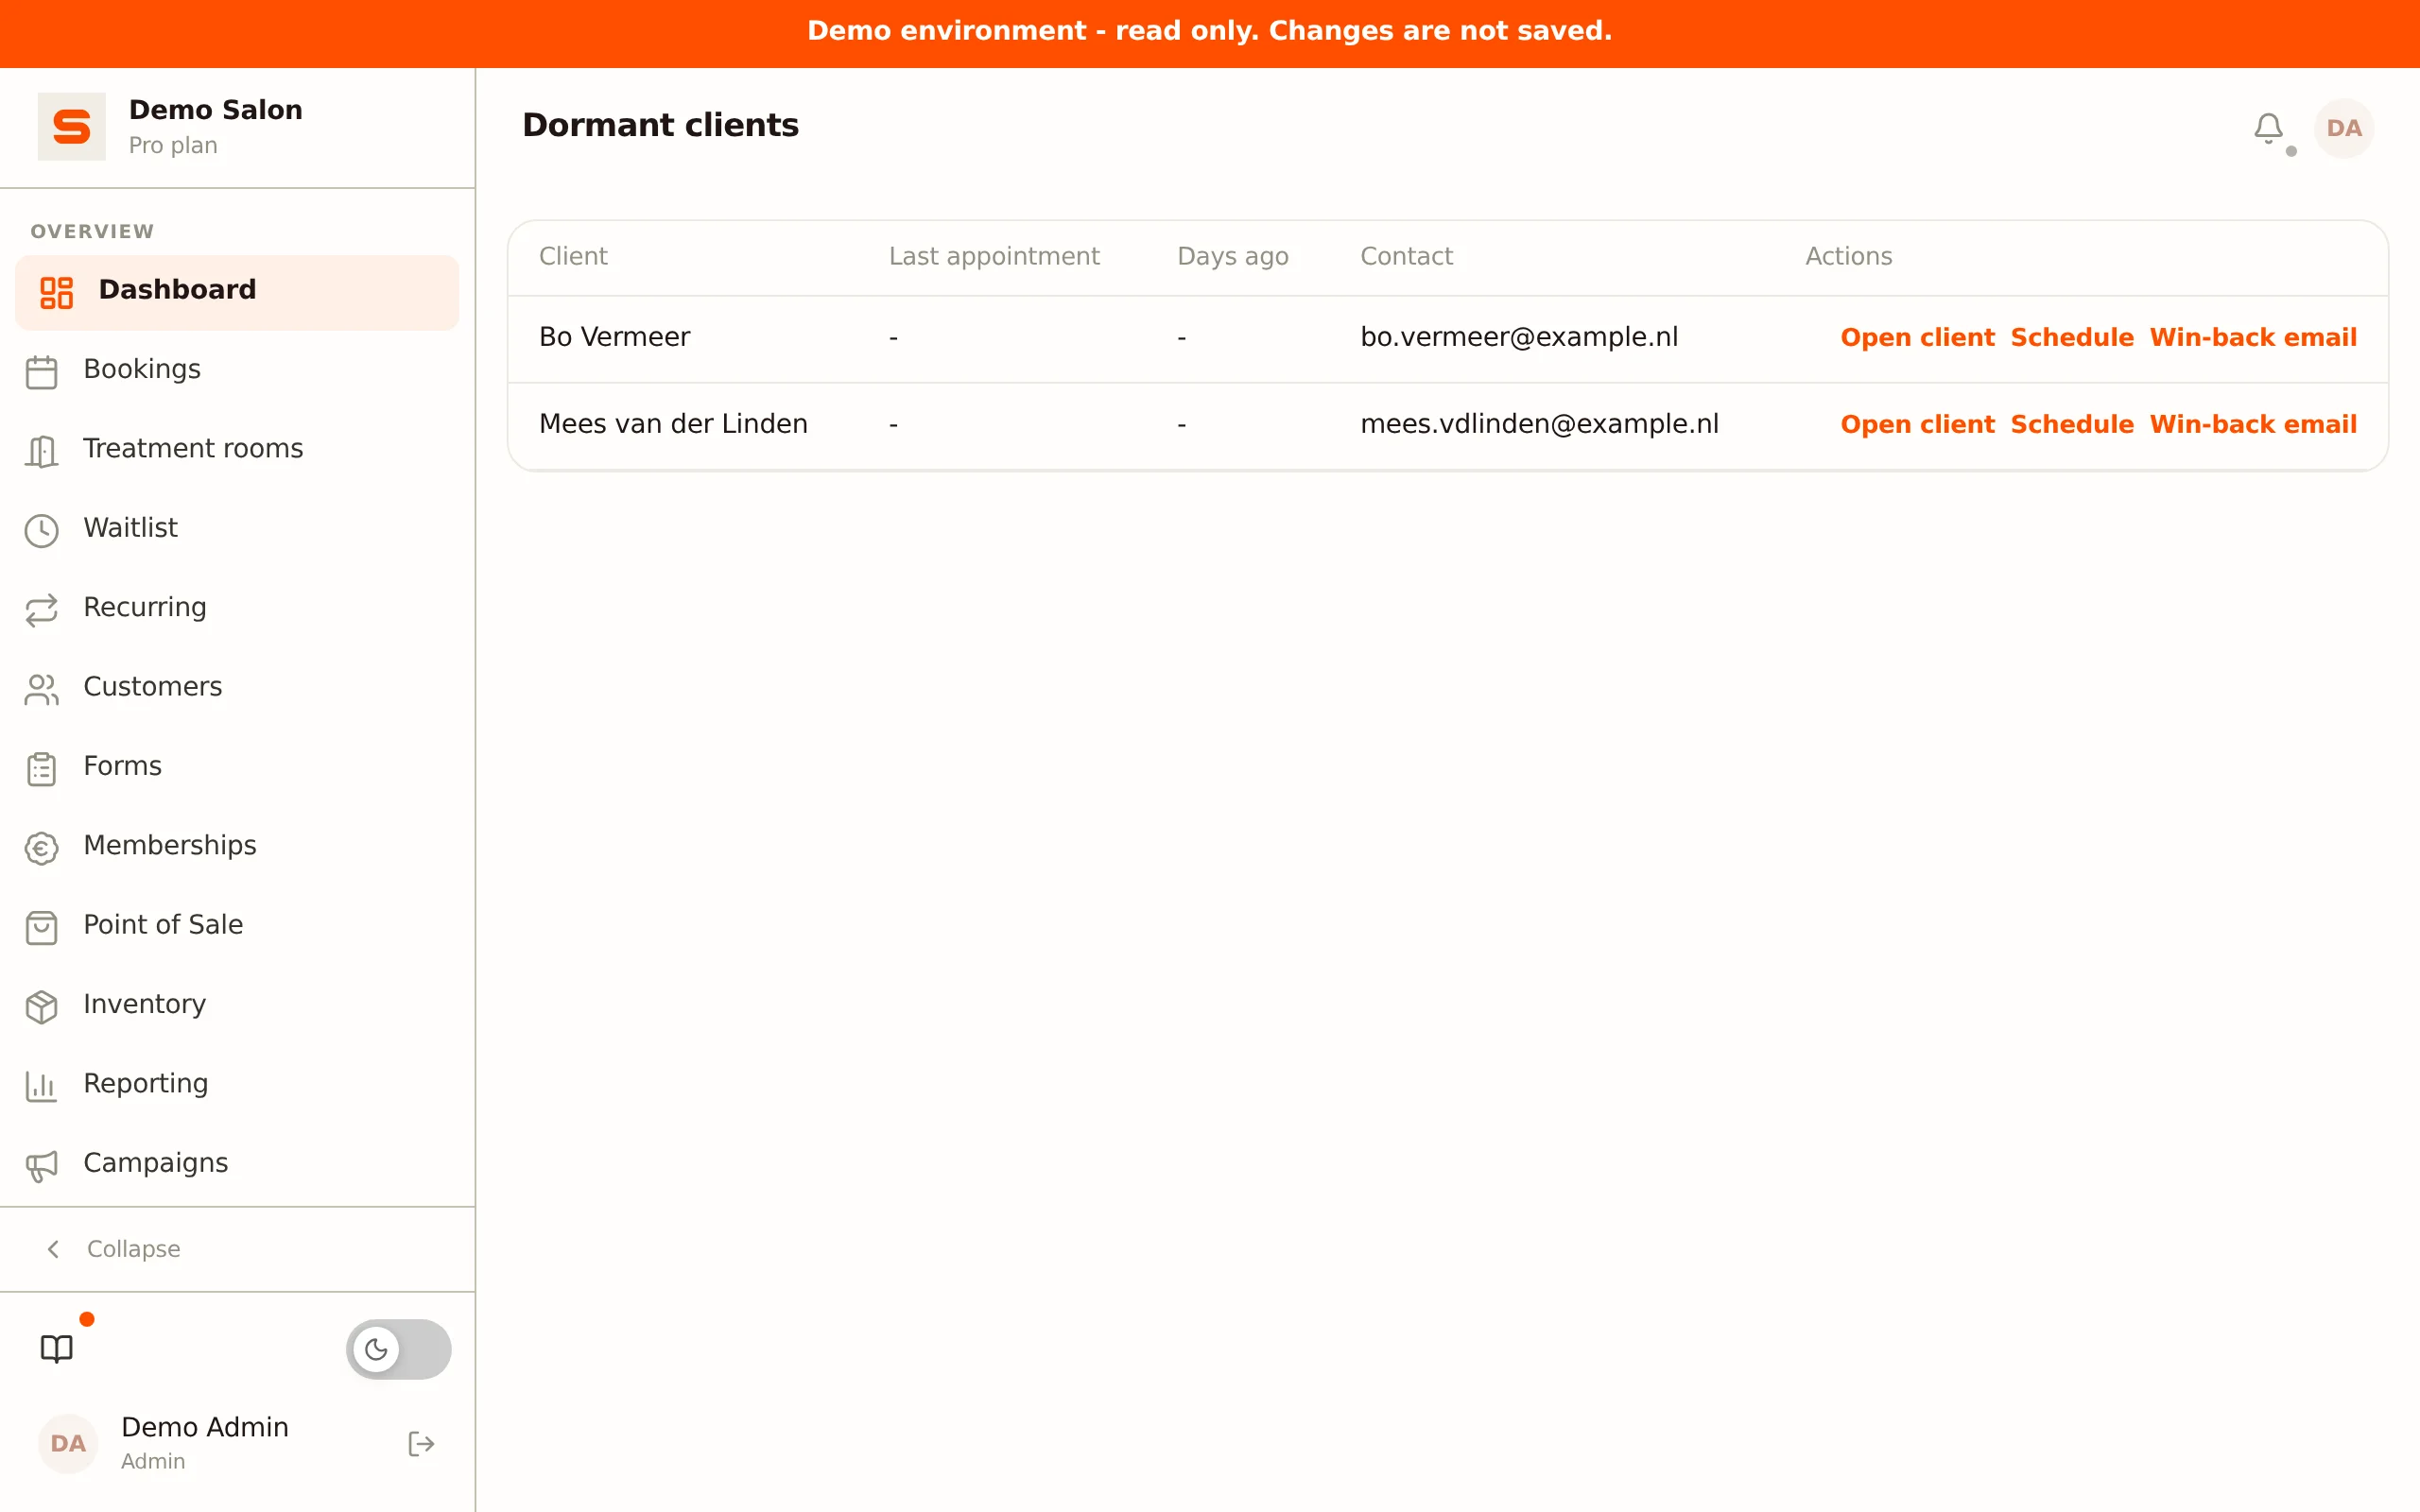
Task: Click the Point of Sale bag icon
Action: [x=41, y=927]
